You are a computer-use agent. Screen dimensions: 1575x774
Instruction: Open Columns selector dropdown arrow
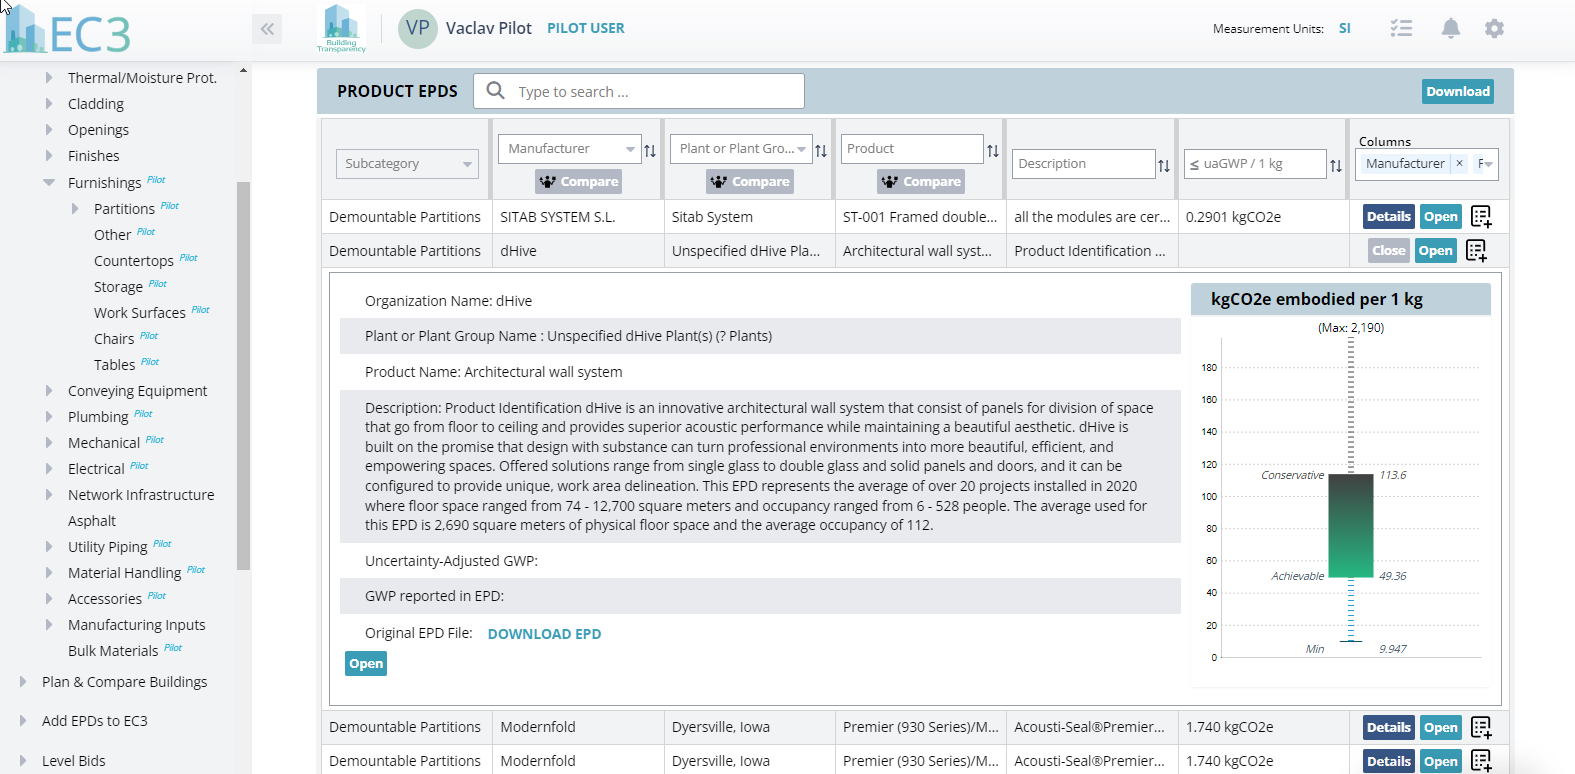point(1489,164)
